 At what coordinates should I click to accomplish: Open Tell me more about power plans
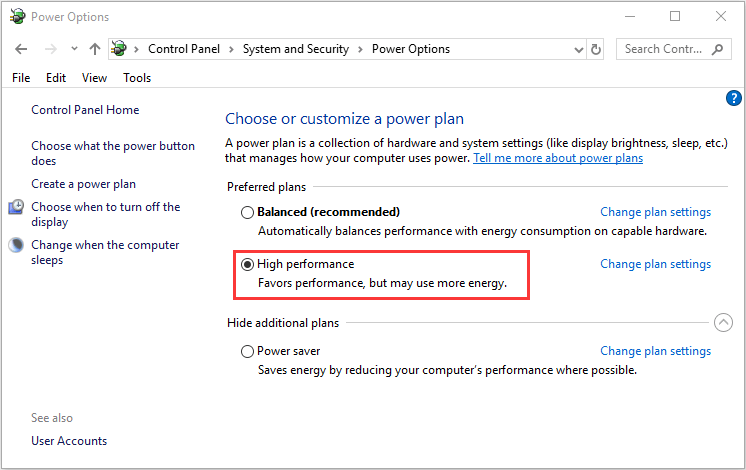coord(558,158)
